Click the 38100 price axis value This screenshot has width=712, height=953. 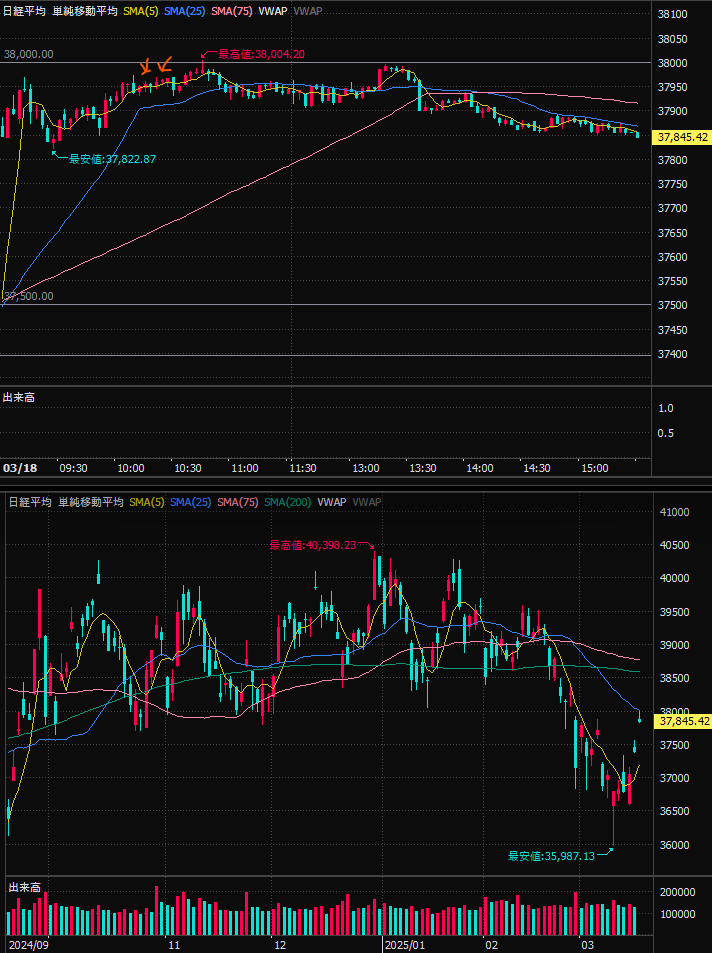(x=672, y=15)
